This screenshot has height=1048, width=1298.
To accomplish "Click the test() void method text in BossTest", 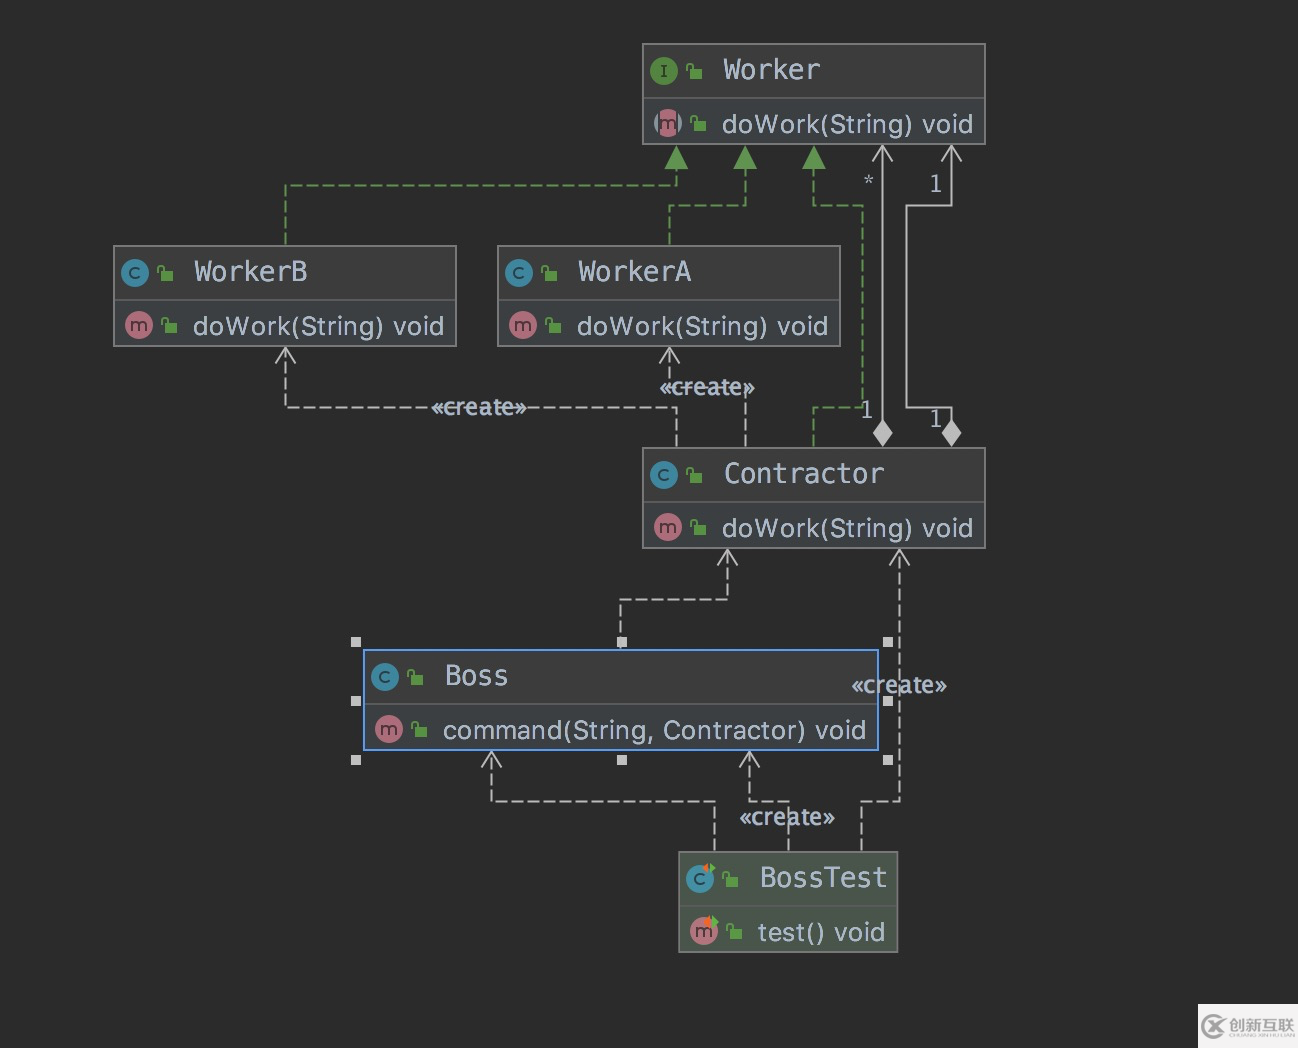I will (x=821, y=932).
